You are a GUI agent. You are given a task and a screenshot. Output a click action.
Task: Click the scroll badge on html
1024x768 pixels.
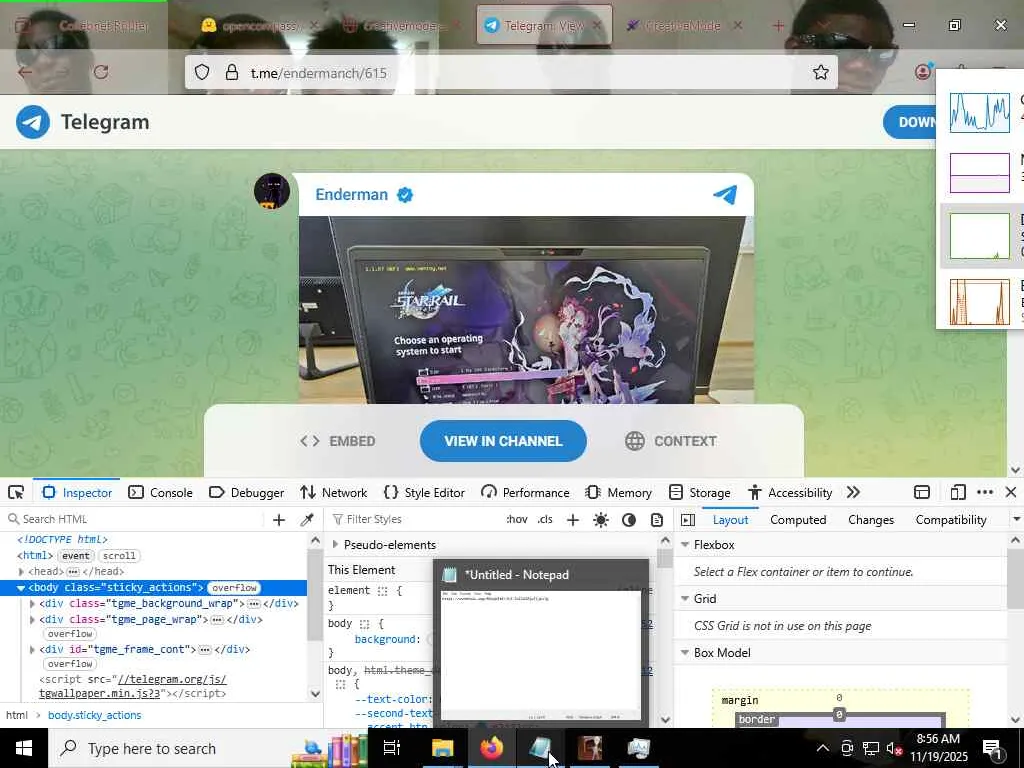pyautogui.click(x=119, y=556)
